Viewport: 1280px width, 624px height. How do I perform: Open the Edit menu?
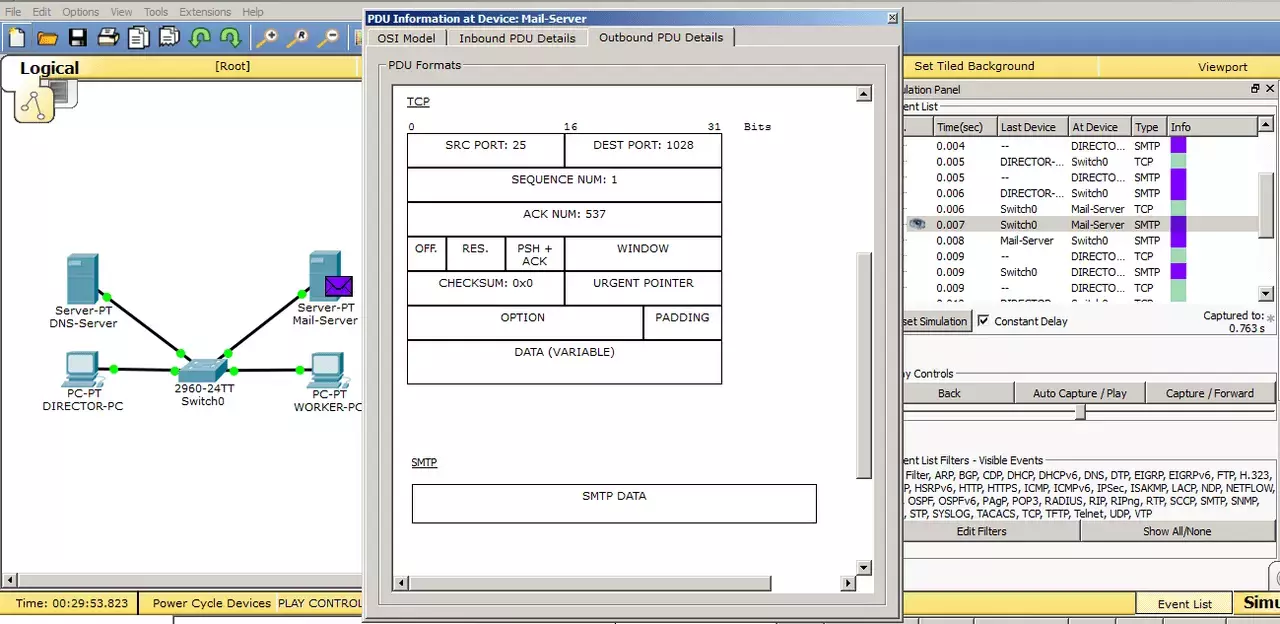[41, 12]
